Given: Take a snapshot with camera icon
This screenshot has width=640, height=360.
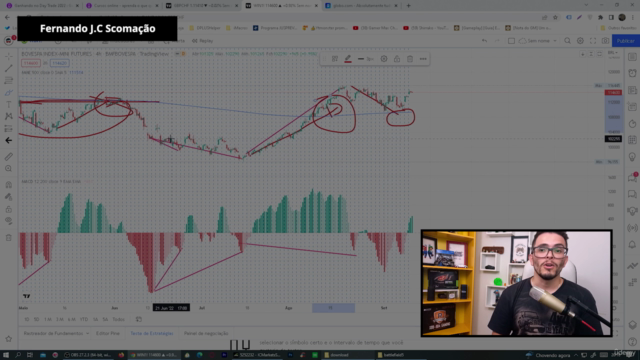Looking at the screenshot, I should point(605,41).
